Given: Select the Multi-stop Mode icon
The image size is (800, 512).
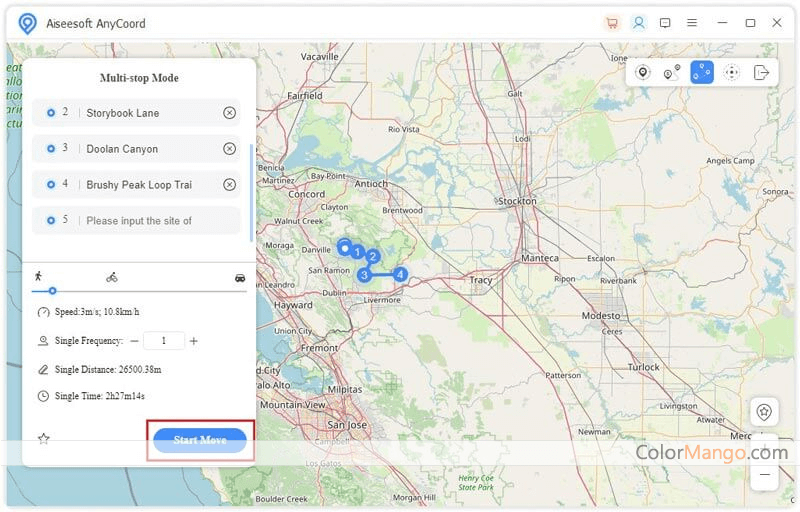Looking at the screenshot, I should [x=702, y=72].
